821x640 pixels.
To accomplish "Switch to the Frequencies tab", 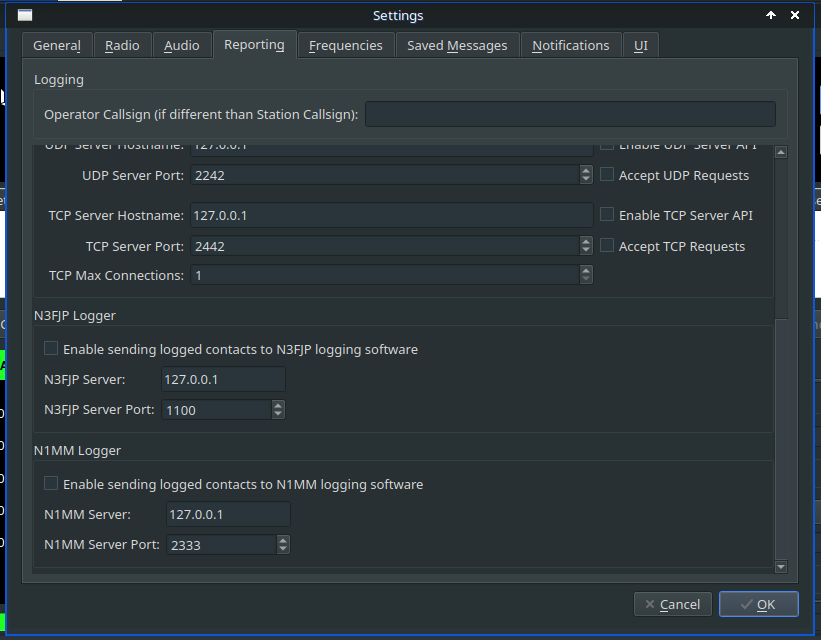I will click(x=345, y=45).
